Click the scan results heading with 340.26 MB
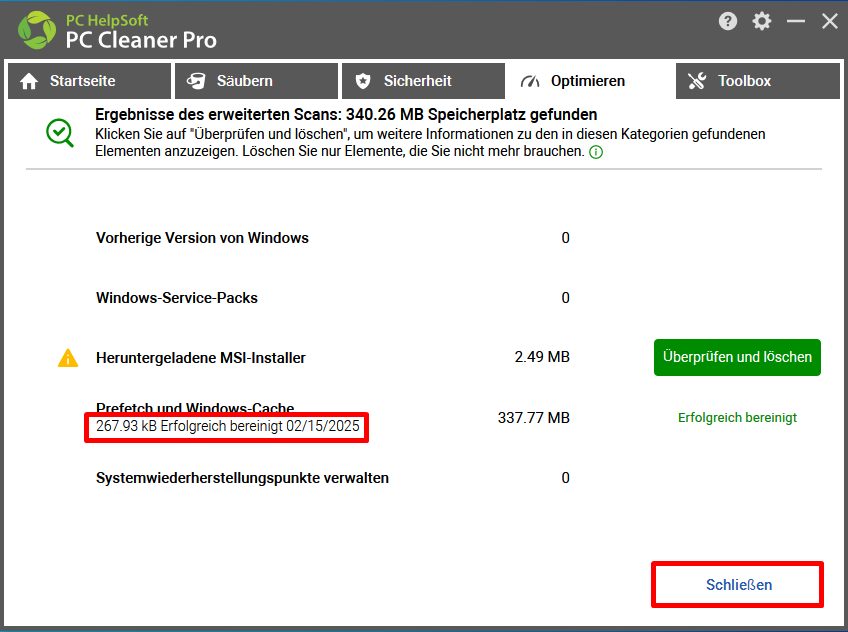The width and height of the screenshot is (848, 632). point(346,115)
